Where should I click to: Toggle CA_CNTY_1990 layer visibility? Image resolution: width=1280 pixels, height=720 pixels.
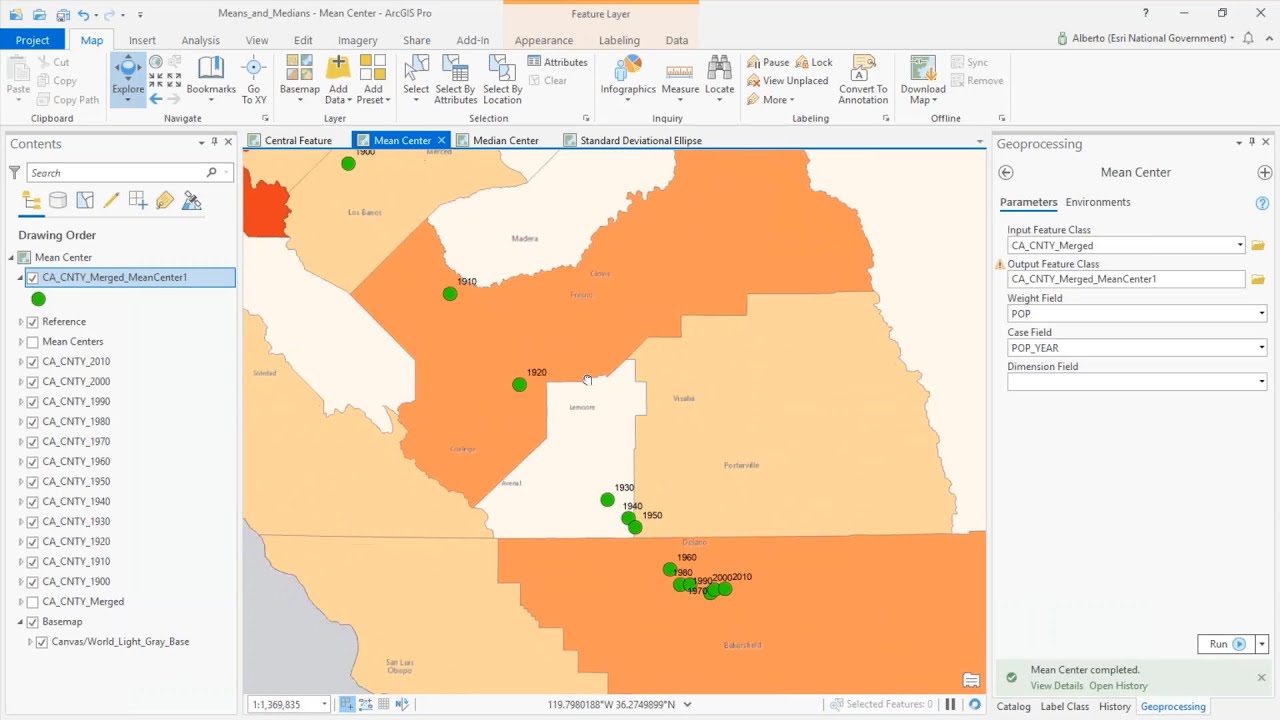point(33,402)
